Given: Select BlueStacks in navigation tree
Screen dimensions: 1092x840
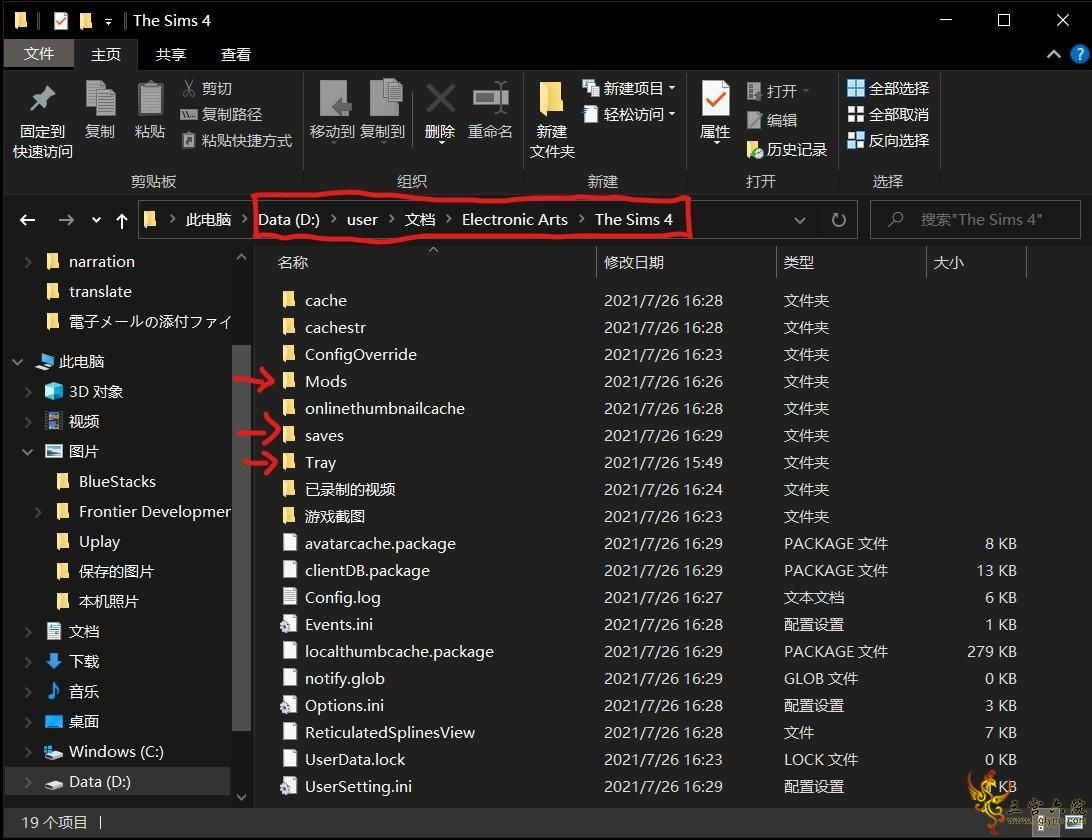Looking at the screenshot, I should tap(117, 481).
